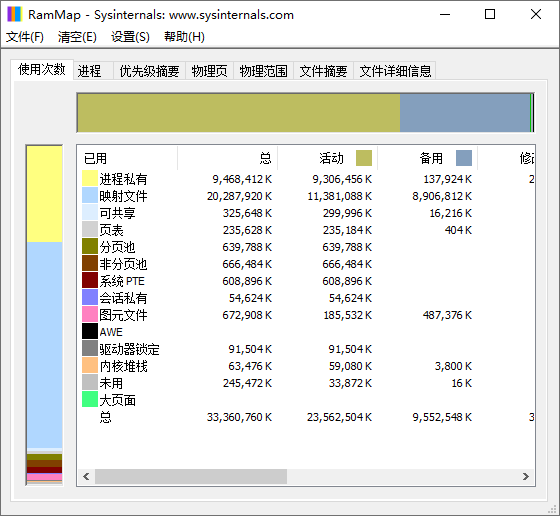Switch to the 进程 tab

[93, 71]
